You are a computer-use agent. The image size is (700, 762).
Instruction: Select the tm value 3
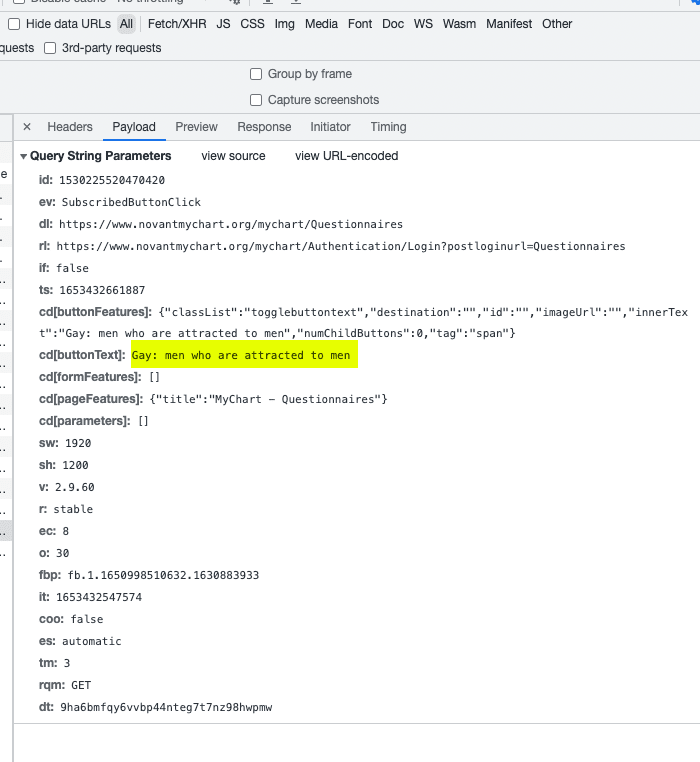[x=67, y=663]
